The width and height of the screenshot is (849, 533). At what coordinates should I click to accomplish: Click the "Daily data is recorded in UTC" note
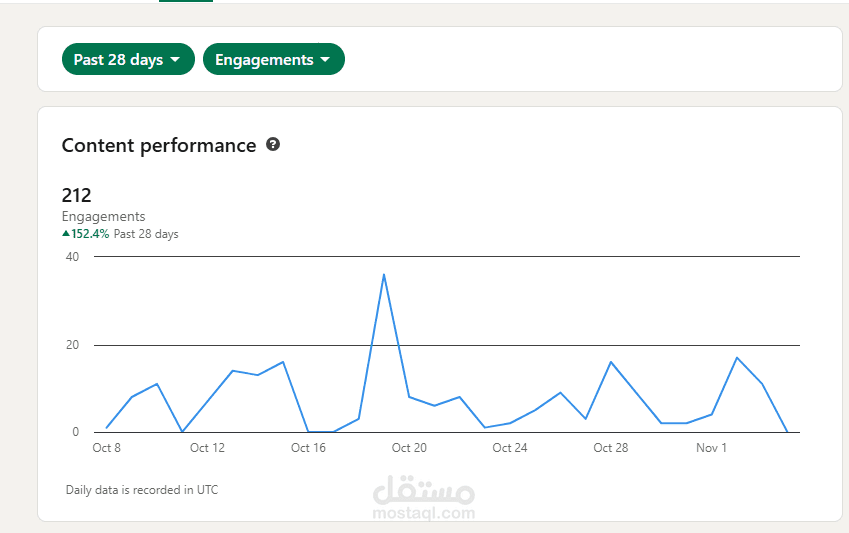[x=142, y=490]
